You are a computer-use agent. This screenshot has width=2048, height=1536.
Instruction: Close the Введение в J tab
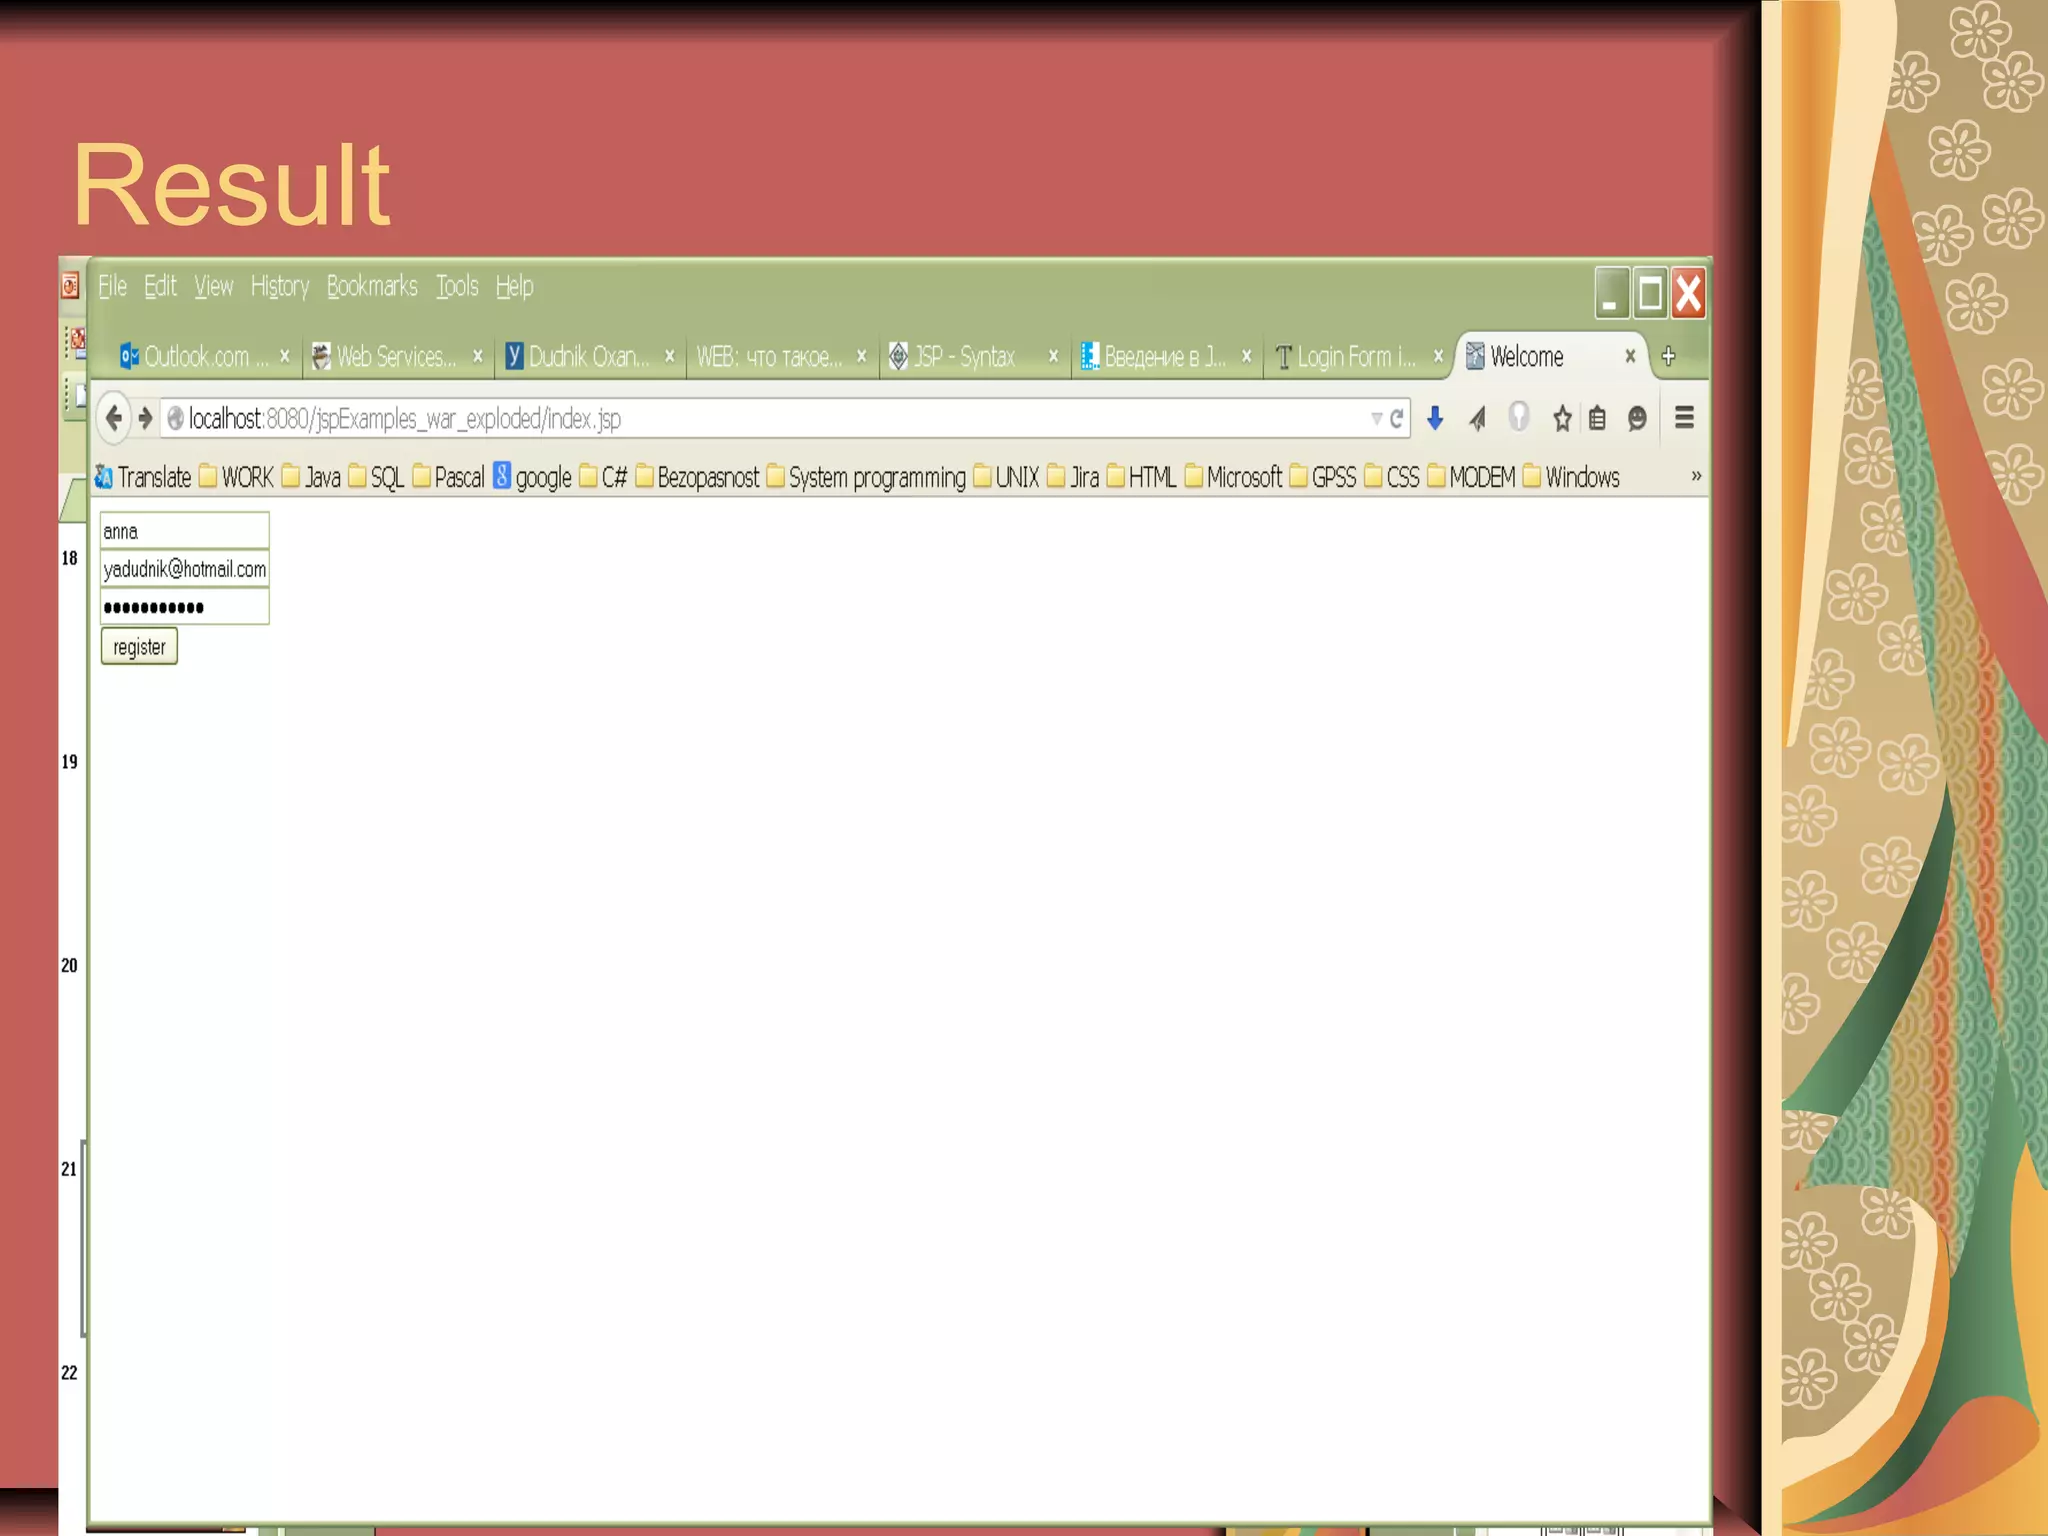pos(1246,356)
